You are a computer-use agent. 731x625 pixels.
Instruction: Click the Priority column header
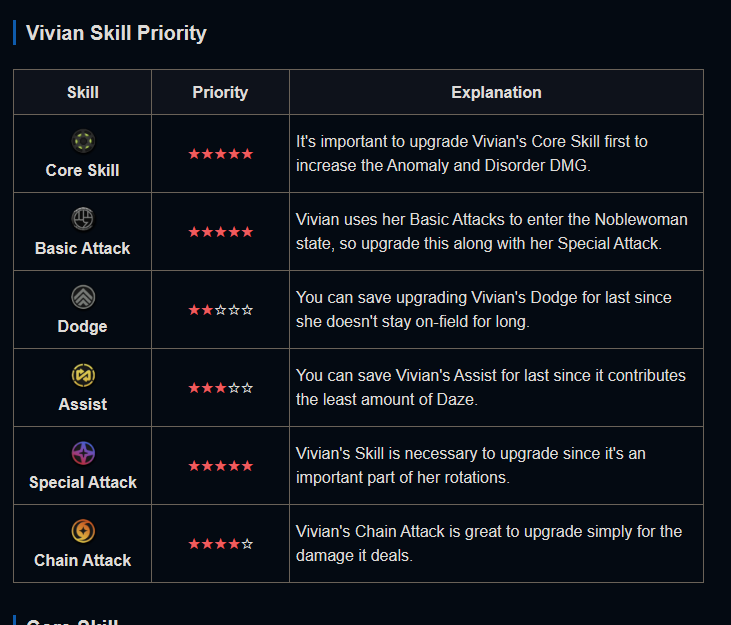[220, 92]
